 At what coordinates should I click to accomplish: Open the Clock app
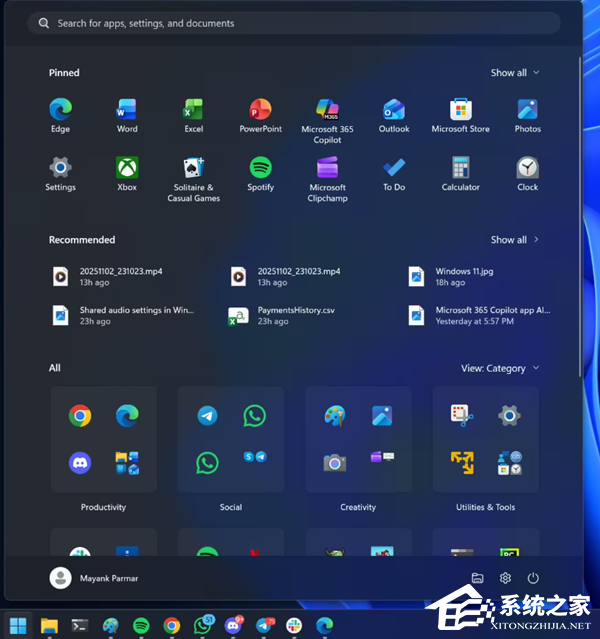click(x=527, y=174)
